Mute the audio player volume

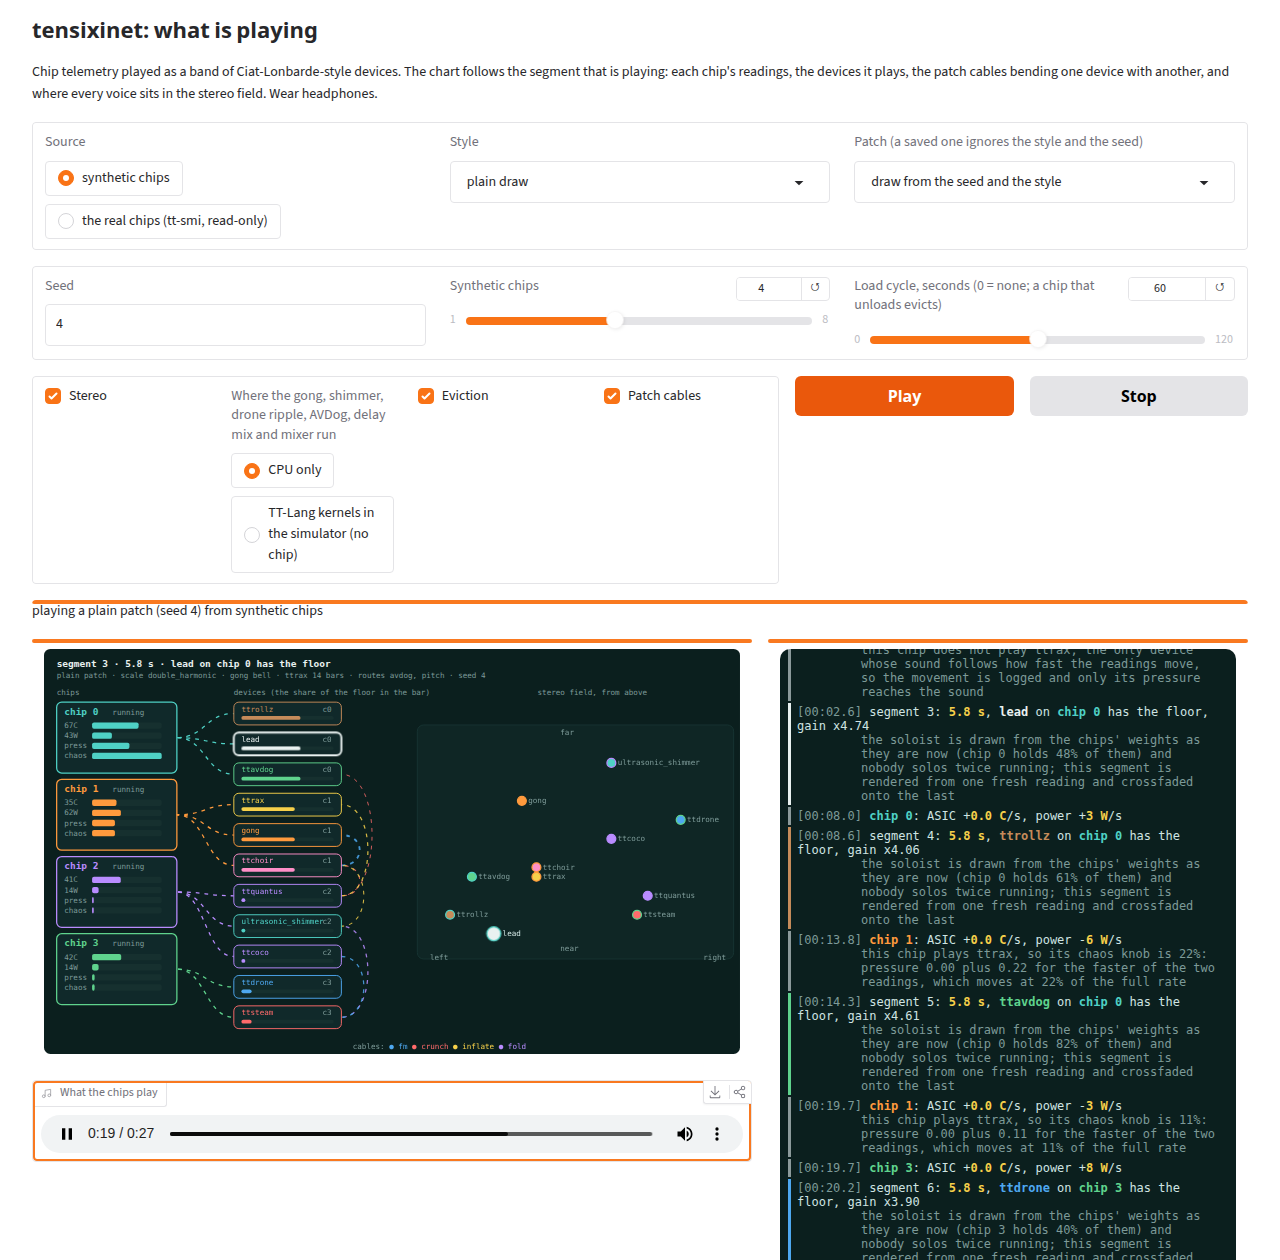pos(685,1134)
